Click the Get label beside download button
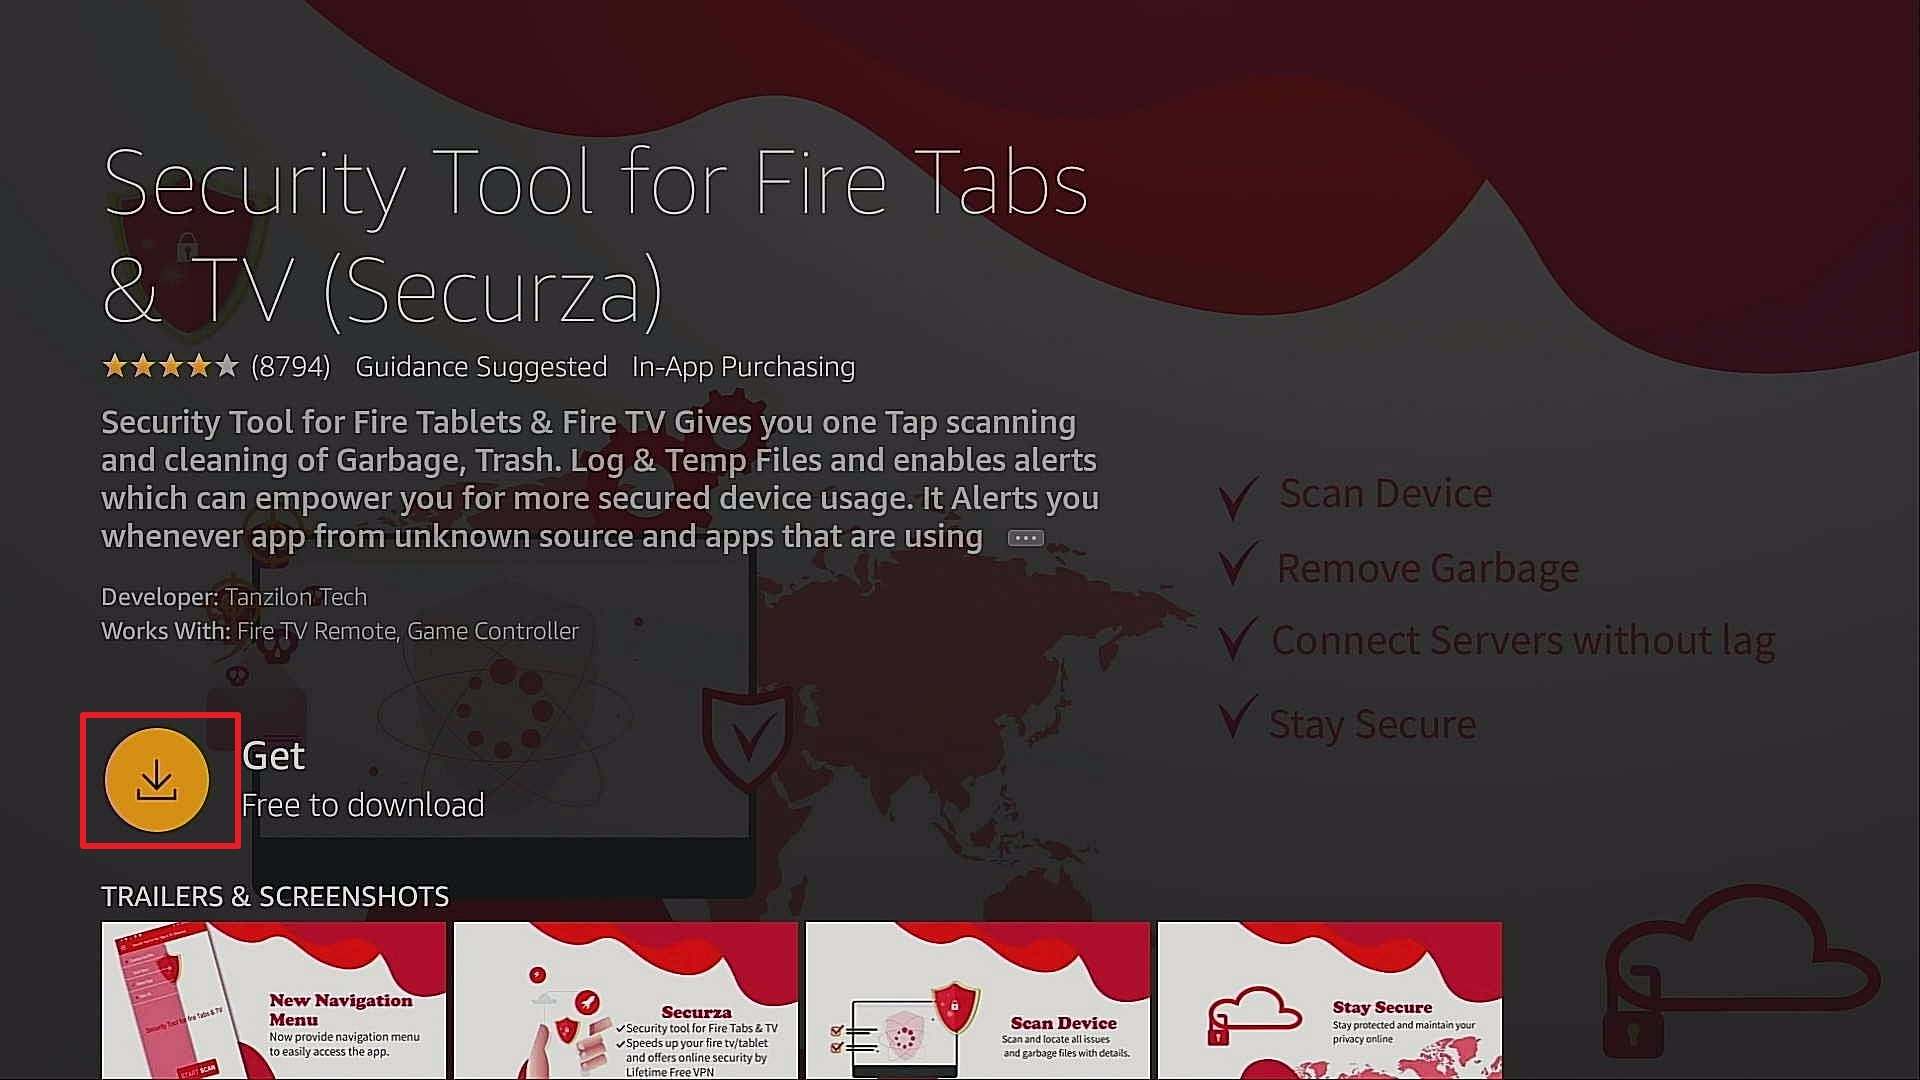The height and width of the screenshot is (1080, 1920). click(x=273, y=756)
